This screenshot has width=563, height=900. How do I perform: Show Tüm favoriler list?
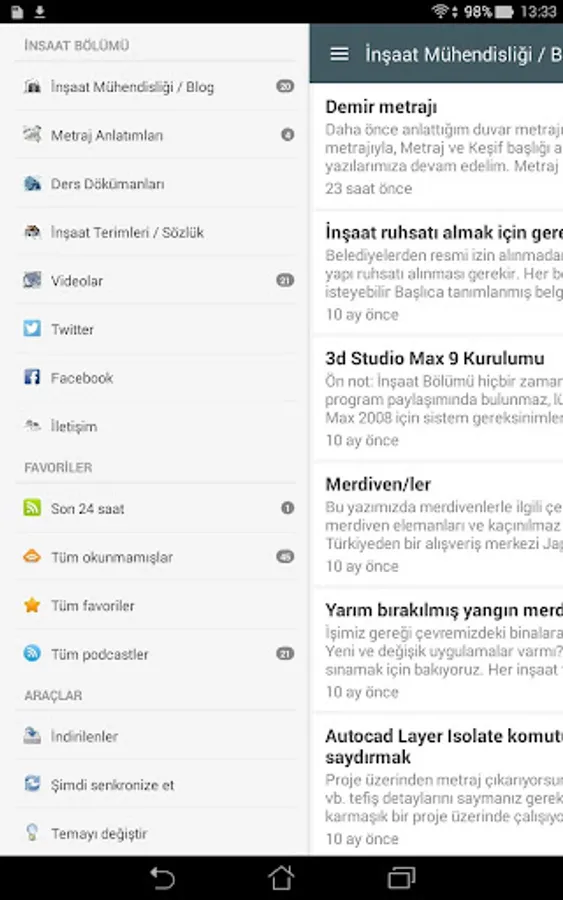point(158,605)
